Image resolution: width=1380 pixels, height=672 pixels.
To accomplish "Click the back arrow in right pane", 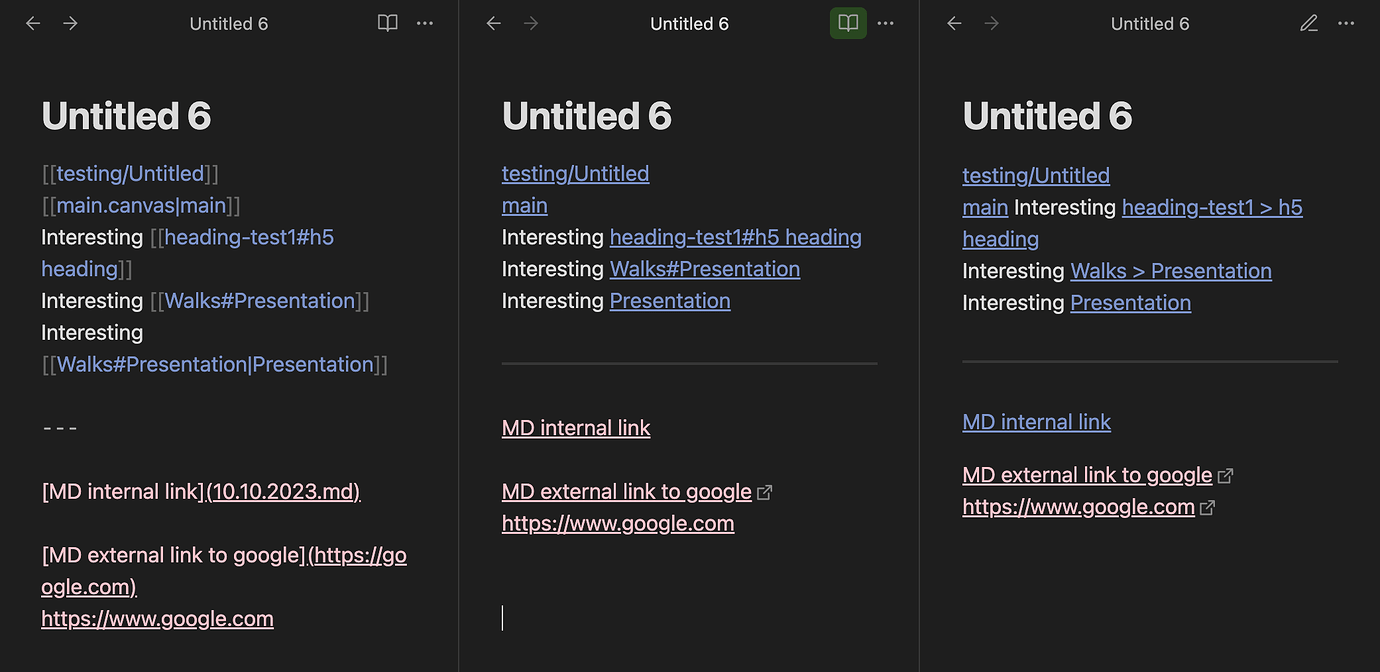I will point(953,23).
